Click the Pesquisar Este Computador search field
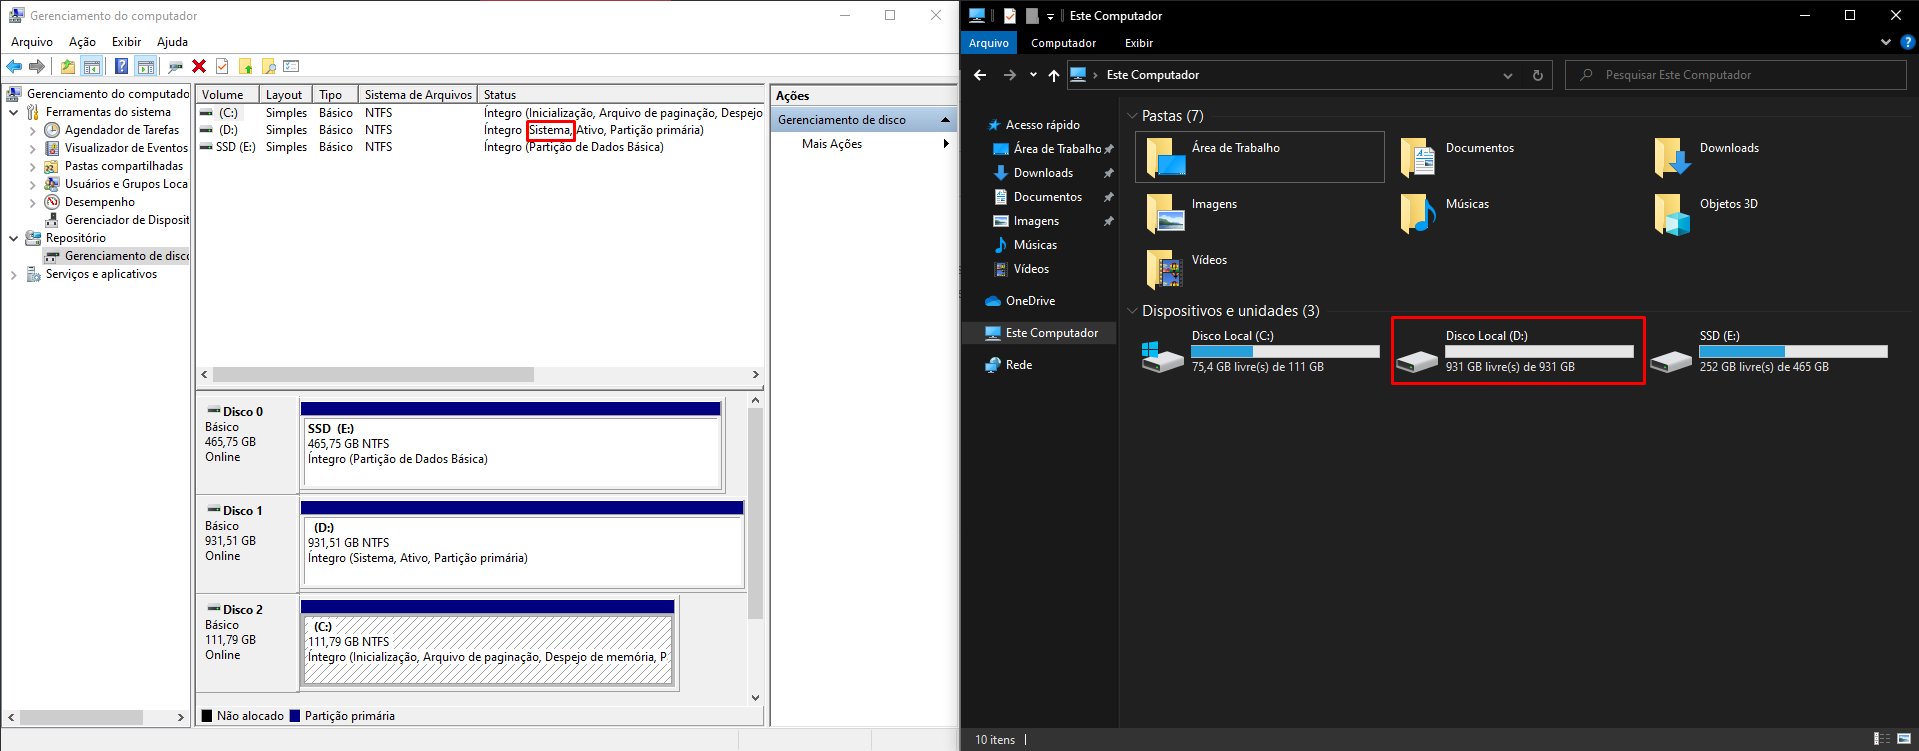1919x751 pixels. pyautogui.click(x=1736, y=75)
